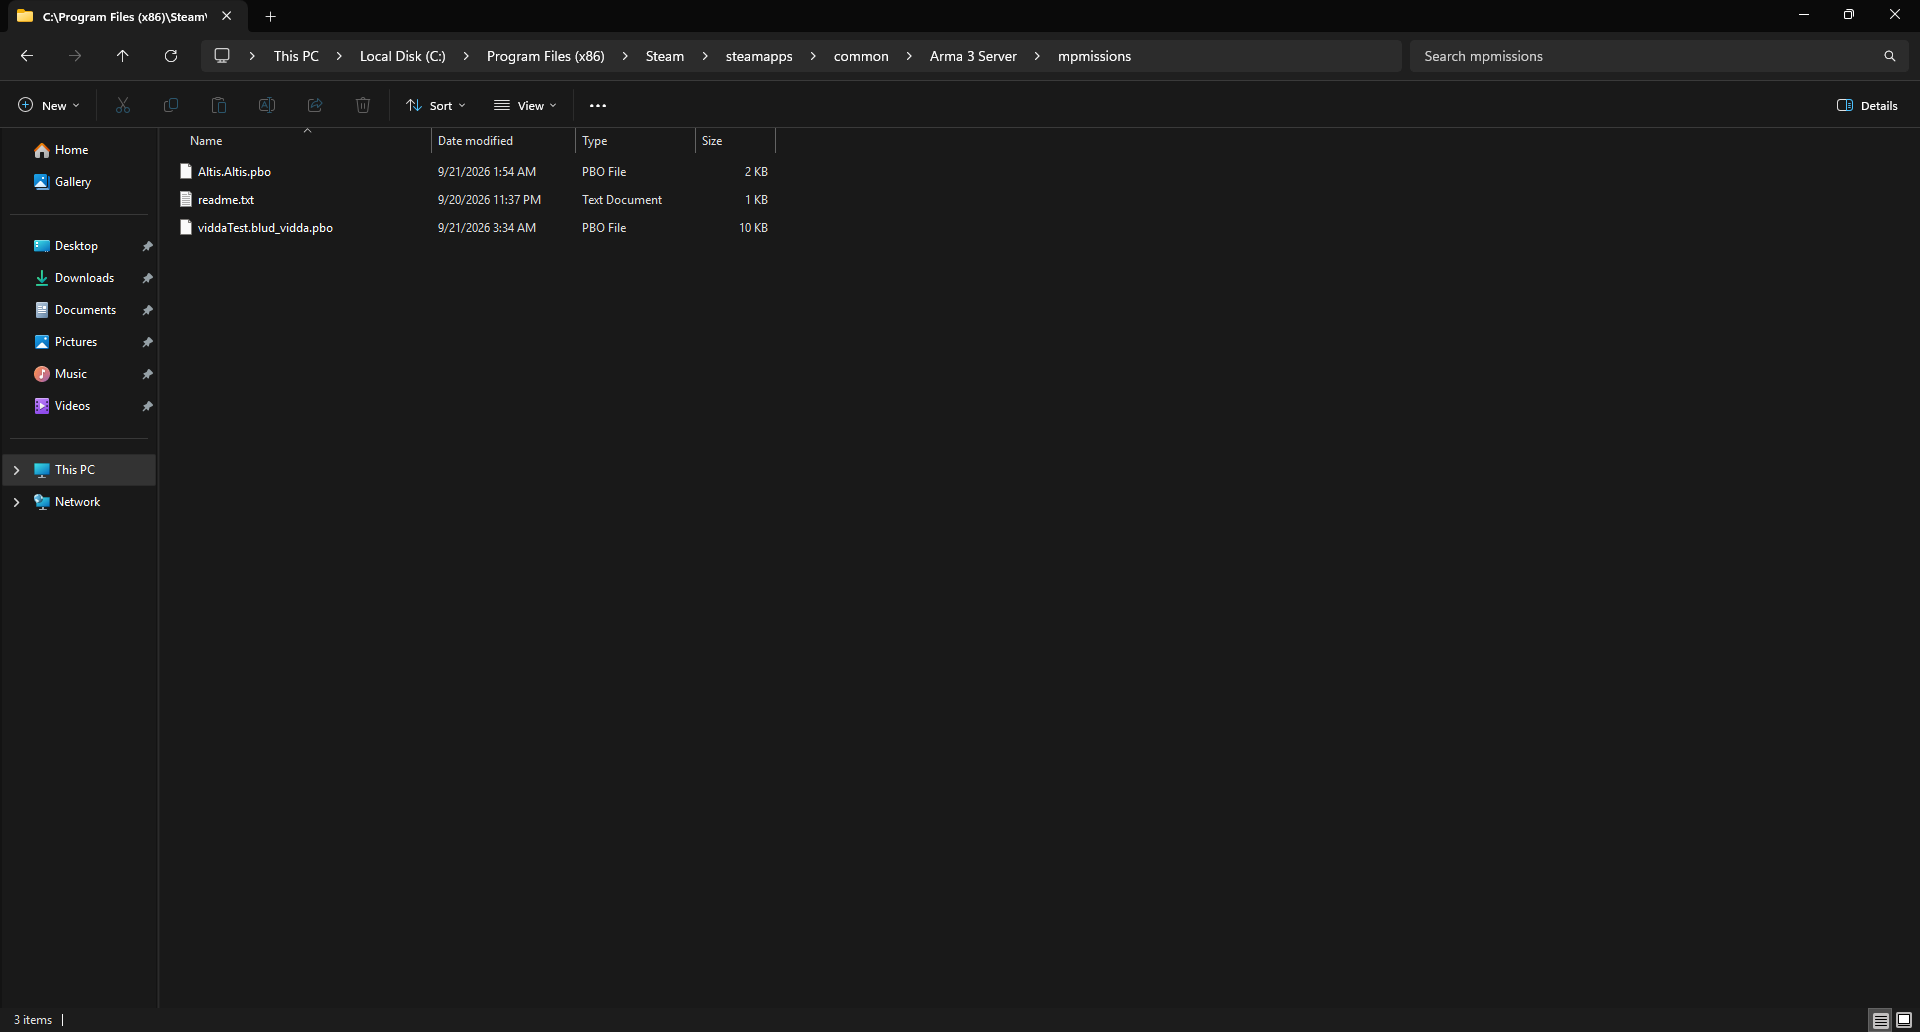Navigate to the common breadcrumb
1920x1032 pixels.
point(861,56)
